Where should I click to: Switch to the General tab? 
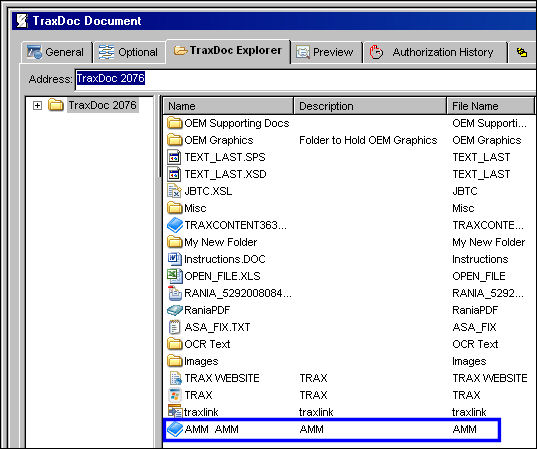(x=57, y=52)
